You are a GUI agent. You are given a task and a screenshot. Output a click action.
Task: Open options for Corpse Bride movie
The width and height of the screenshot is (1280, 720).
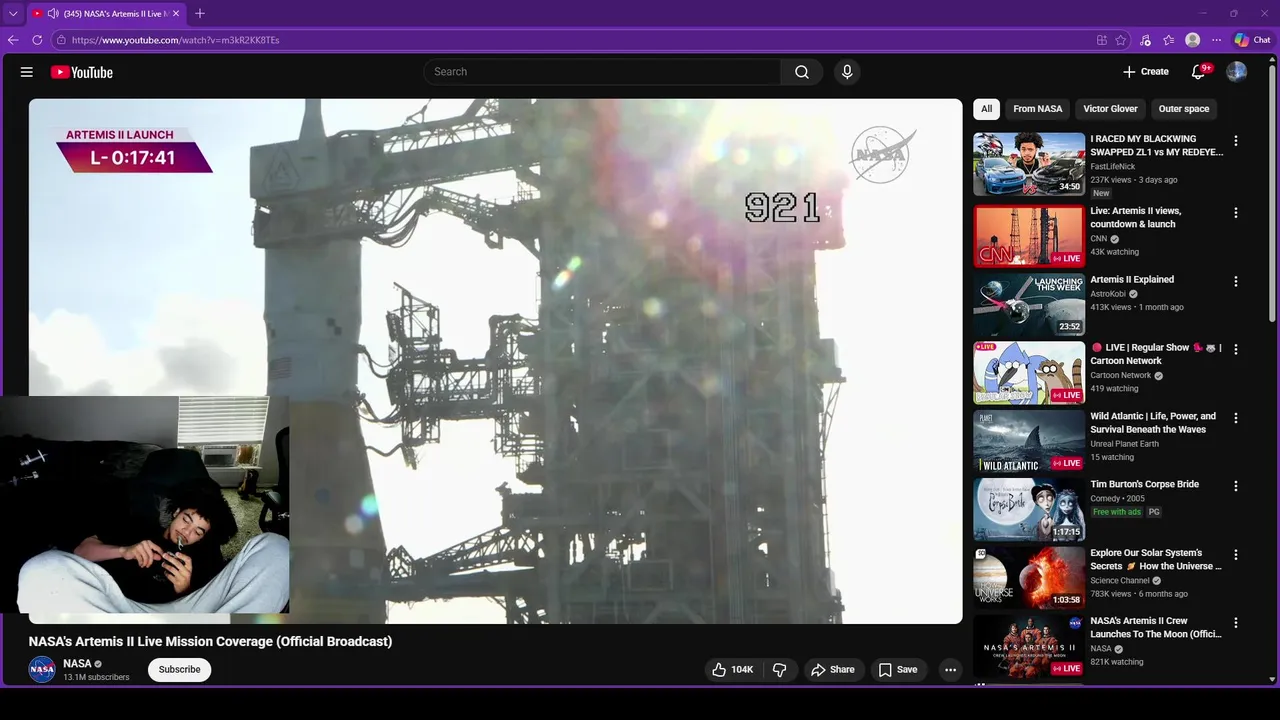click(1236, 486)
